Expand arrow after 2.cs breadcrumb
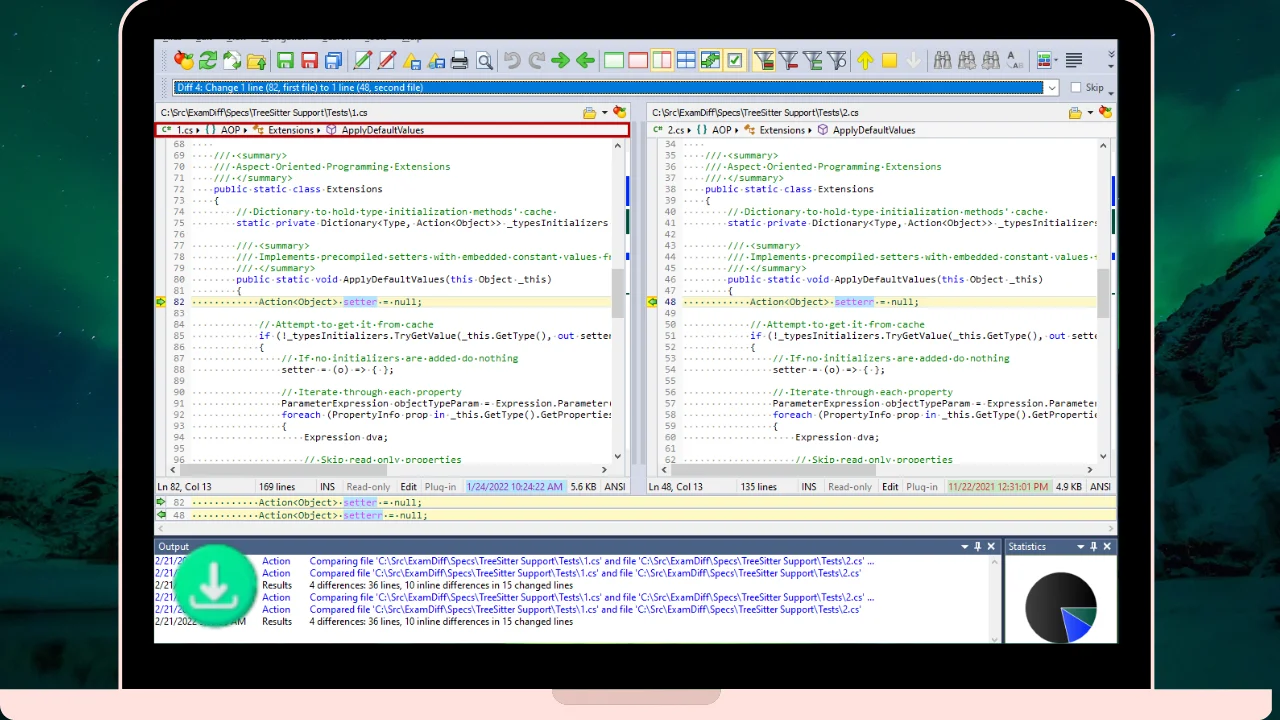This screenshot has width=1280, height=720. (x=691, y=130)
